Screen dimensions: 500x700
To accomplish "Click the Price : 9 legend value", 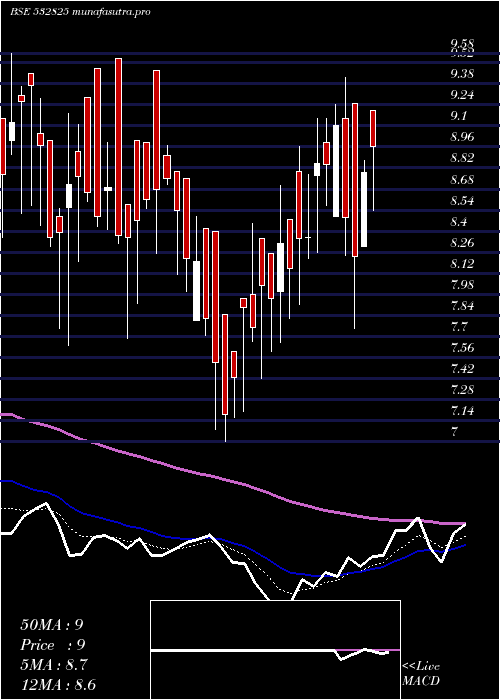I will pyautogui.click(x=53, y=645).
